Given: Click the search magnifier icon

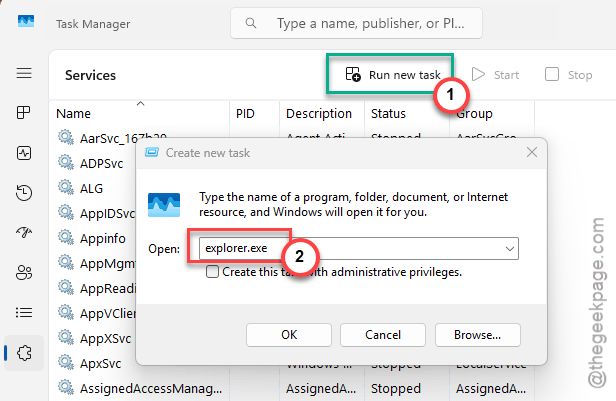Looking at the screenshot, I should pyautogui.click(x=251, y=24).
